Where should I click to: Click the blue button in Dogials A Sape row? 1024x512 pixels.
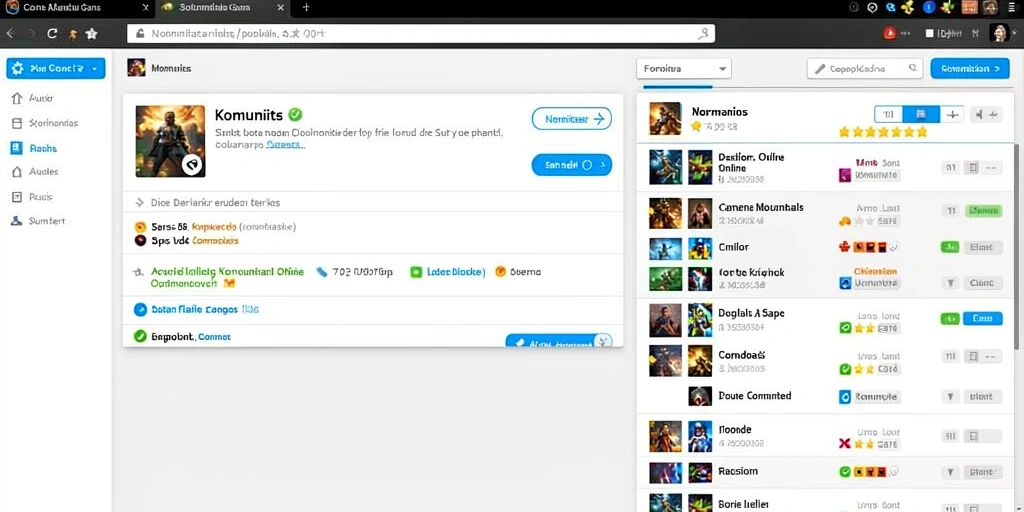coord(983,318)
